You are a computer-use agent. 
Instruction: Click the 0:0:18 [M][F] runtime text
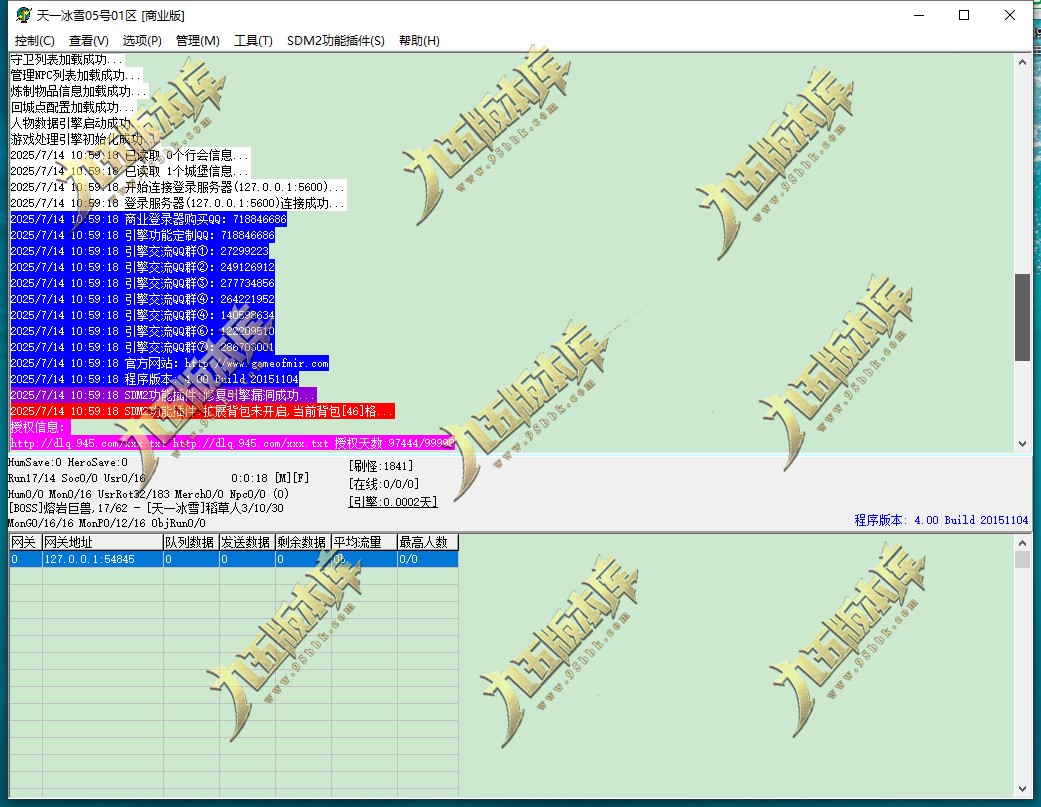(x=270, y=478)
